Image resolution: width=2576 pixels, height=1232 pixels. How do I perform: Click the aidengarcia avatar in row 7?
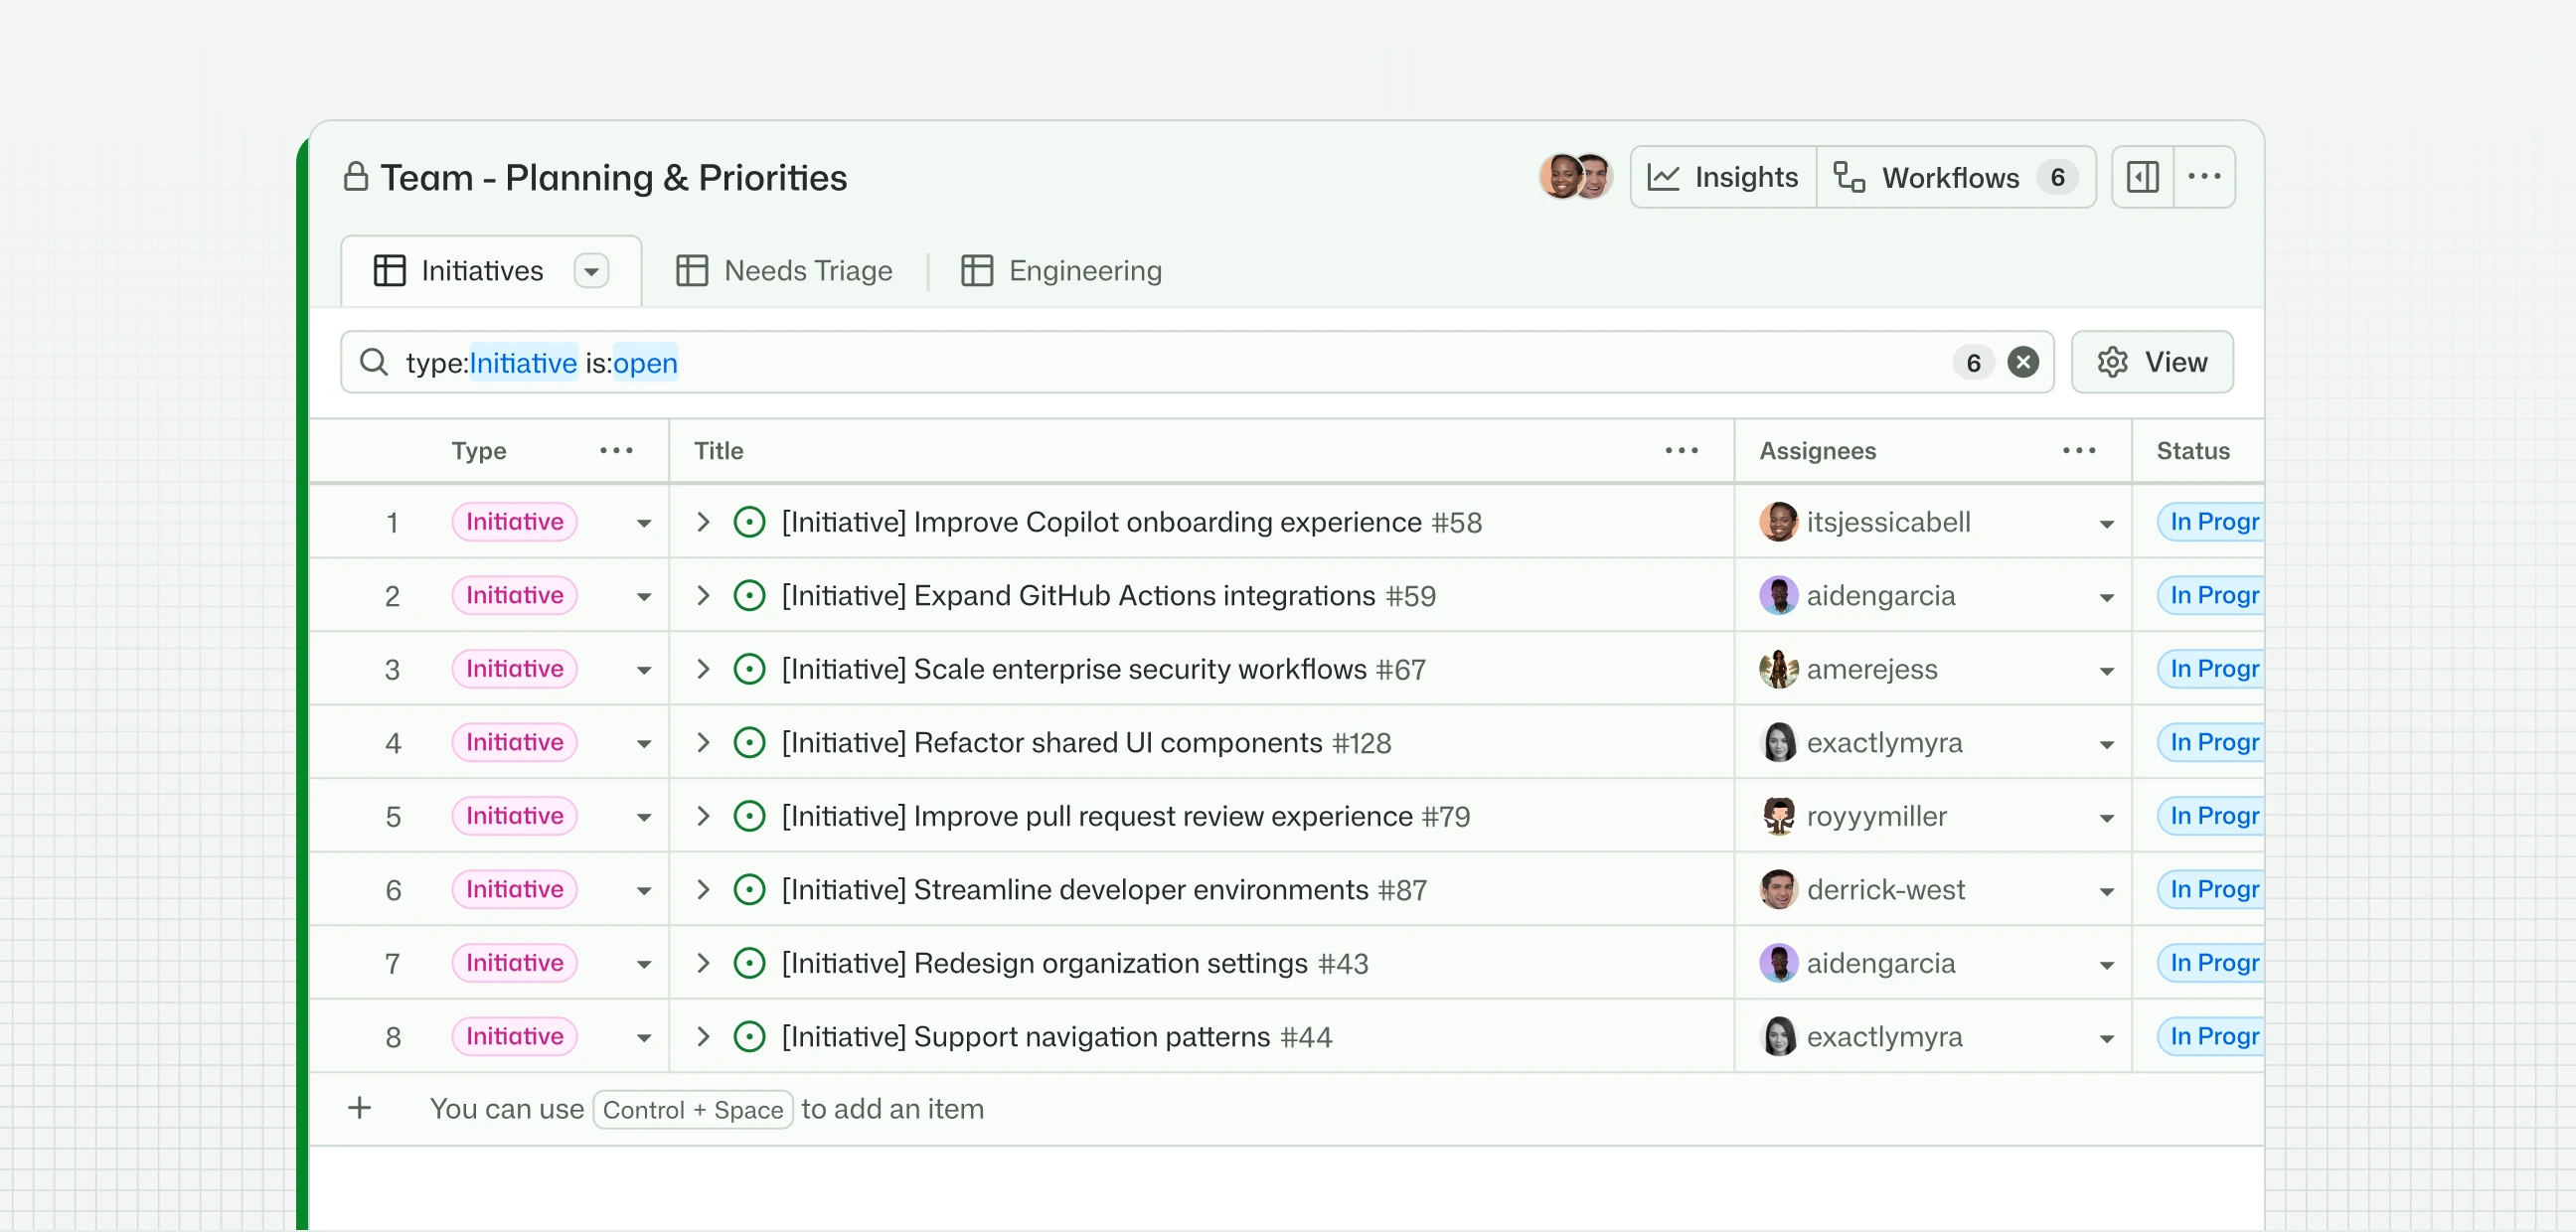[x=1778, y=963]
